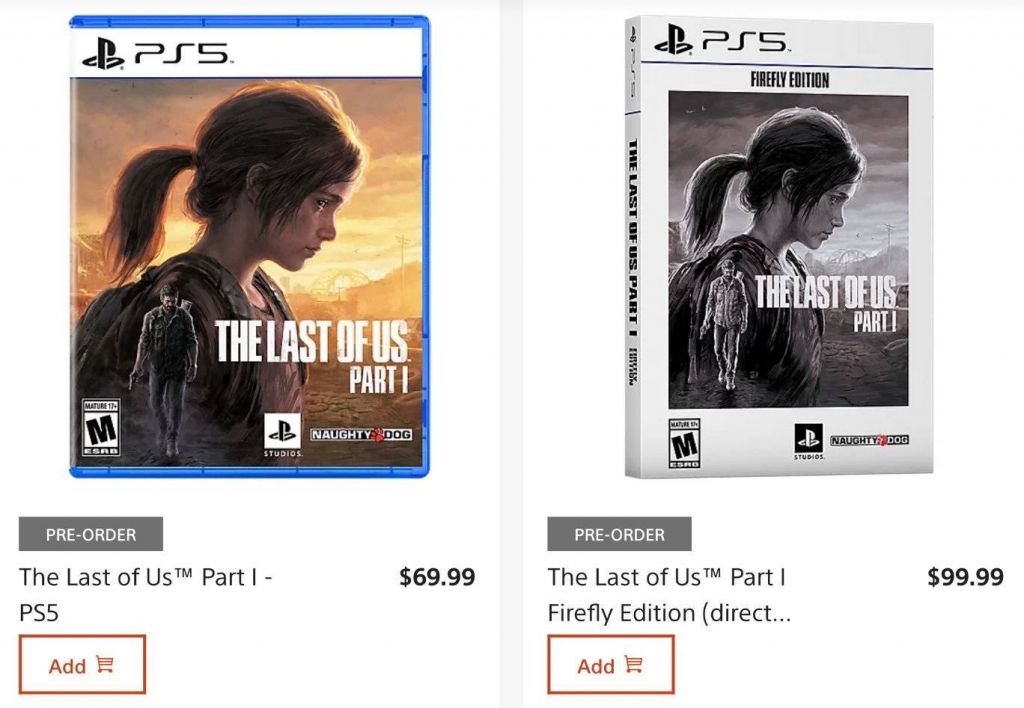The width and height of the screenshot is (1024, 708).
Task: Click Naughty Dog logo on standard cover
Action: pos(360,434)
